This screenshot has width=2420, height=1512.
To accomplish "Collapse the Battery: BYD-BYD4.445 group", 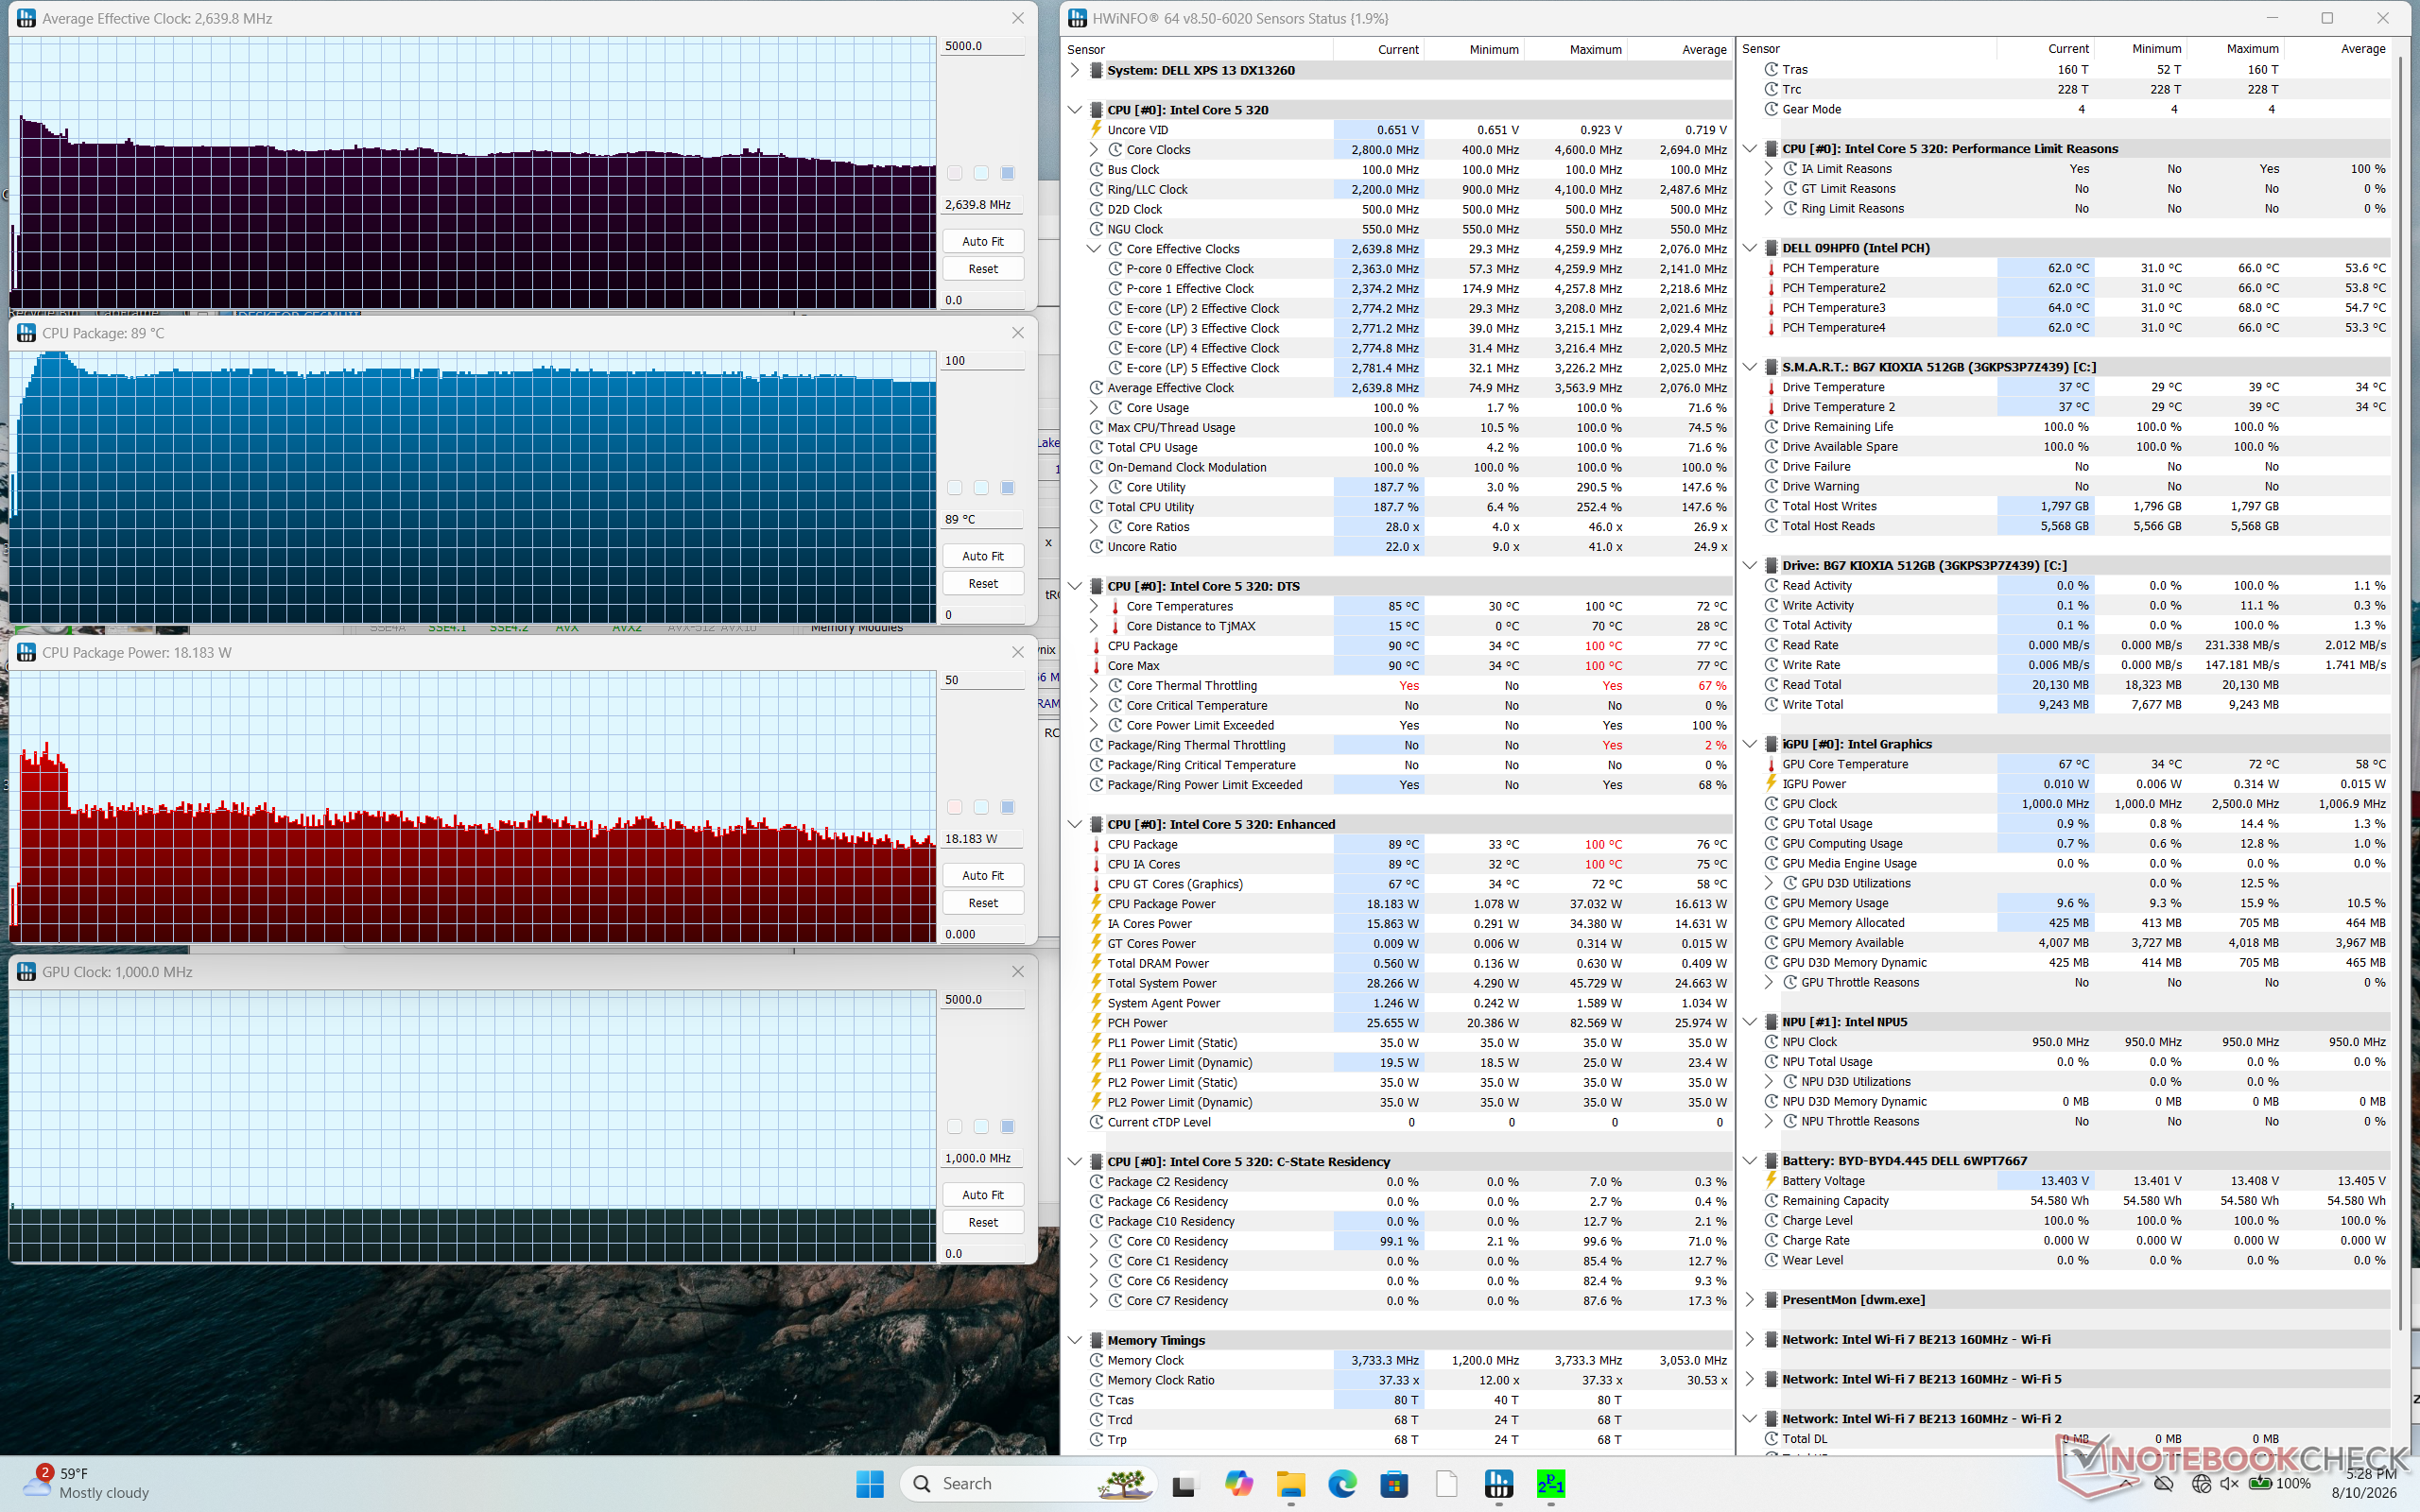I will click(1750, 1161).
